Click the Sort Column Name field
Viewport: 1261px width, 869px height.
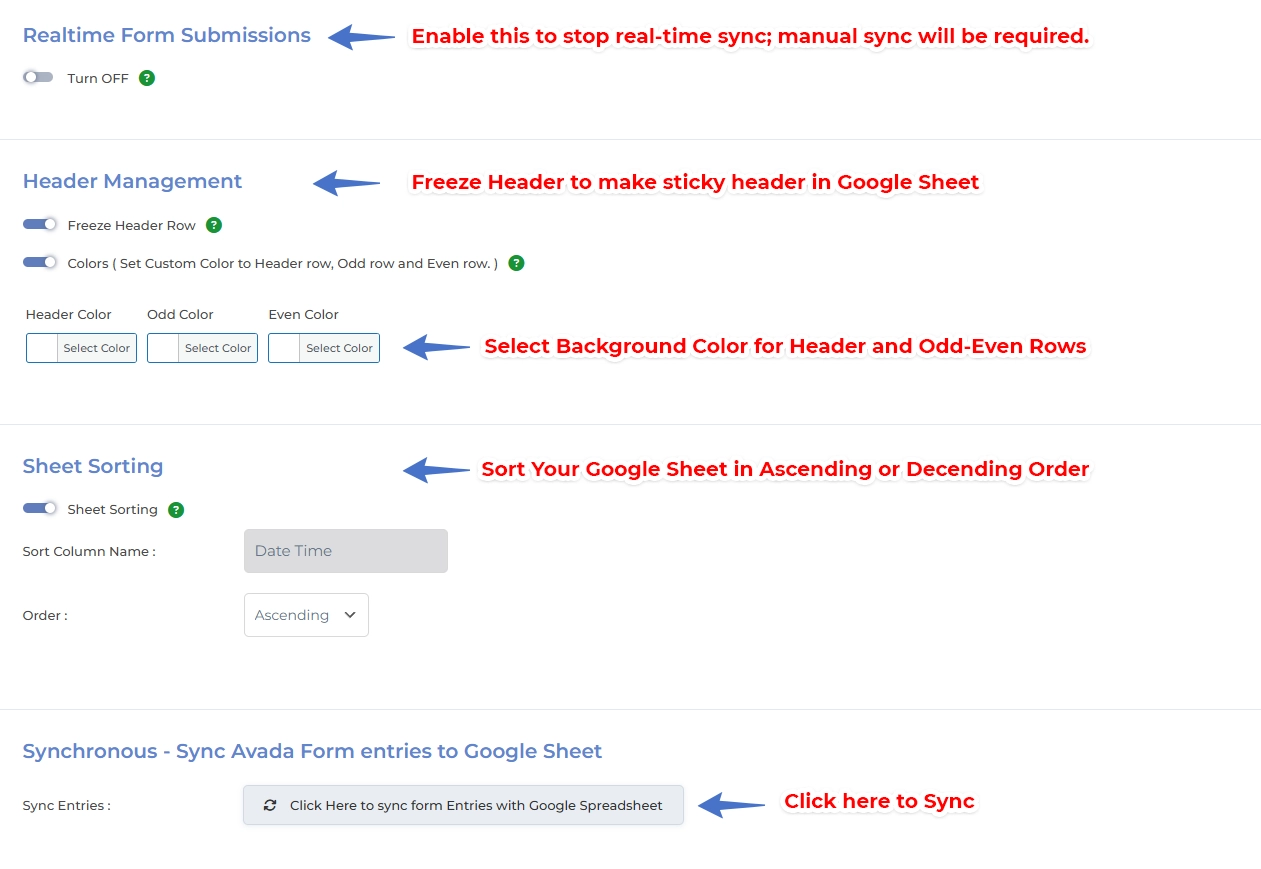coord(345,551)
